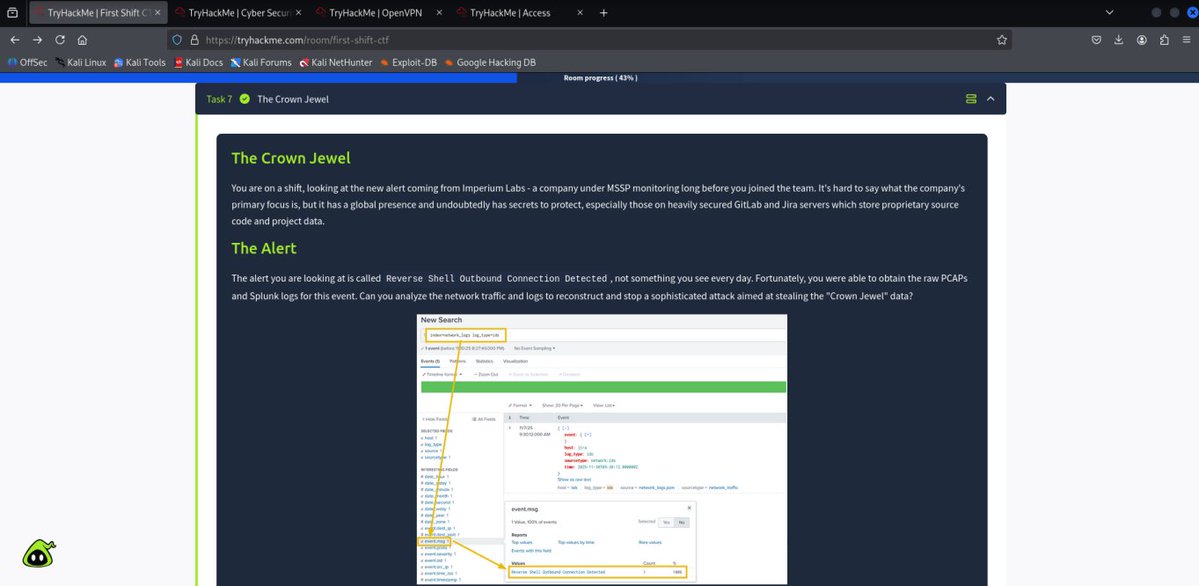The image size is (1199, 586).
Task: Open a new browser tab
Action: click(x=603, y=13)
